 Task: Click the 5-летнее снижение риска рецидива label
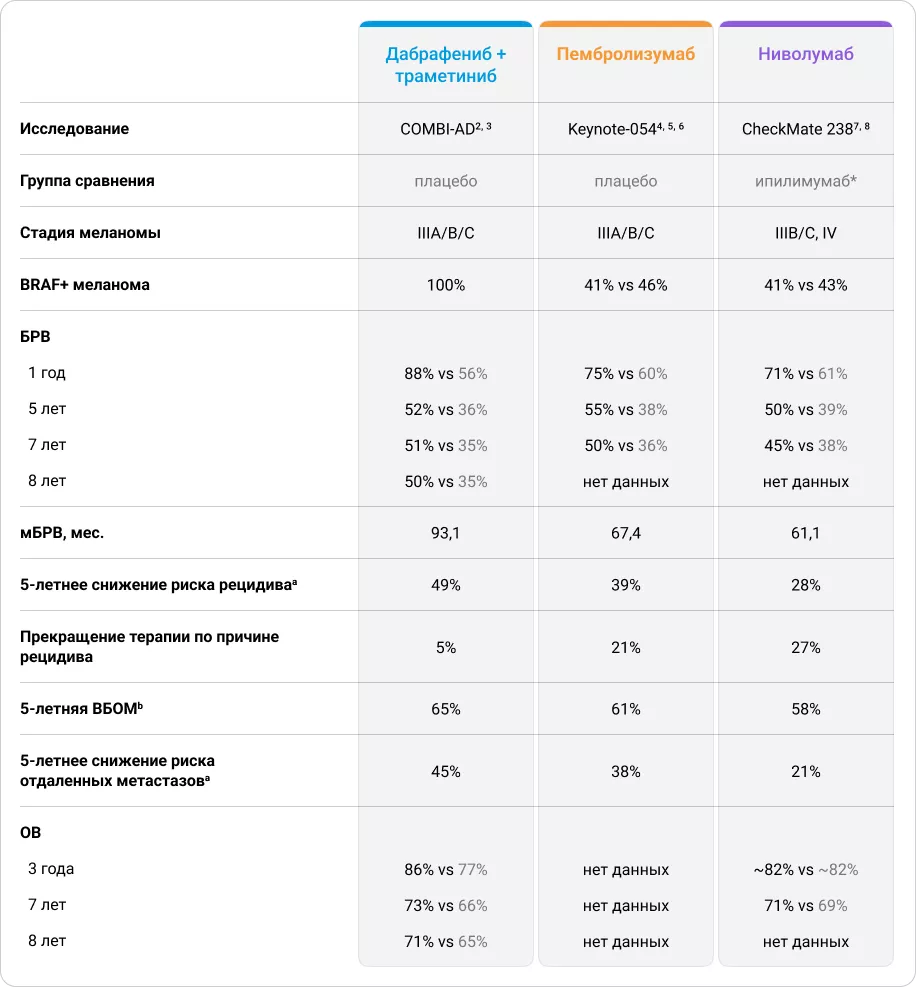click(x=159, y=585)
